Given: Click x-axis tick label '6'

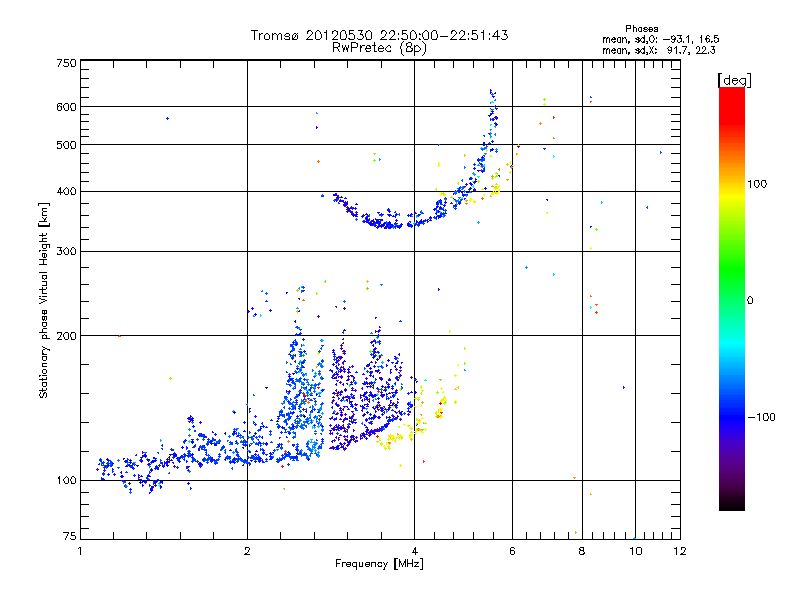Looking at the screenshot, I should [x=512, y=551].
